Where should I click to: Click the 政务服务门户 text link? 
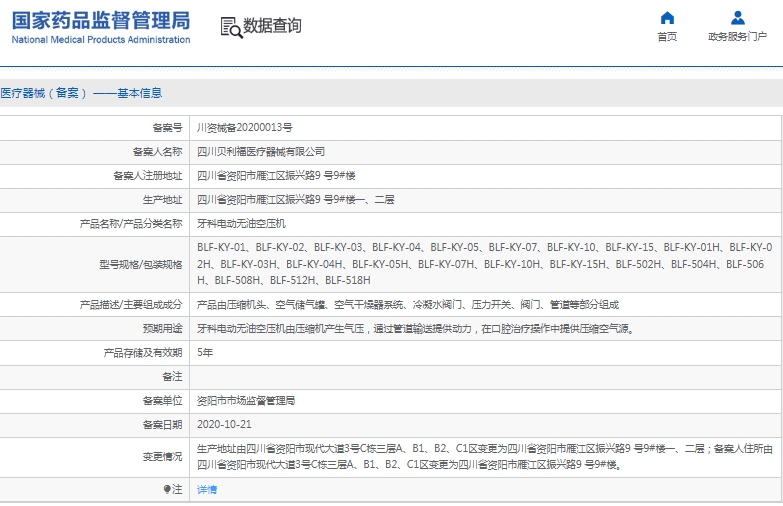pos(738,36)
